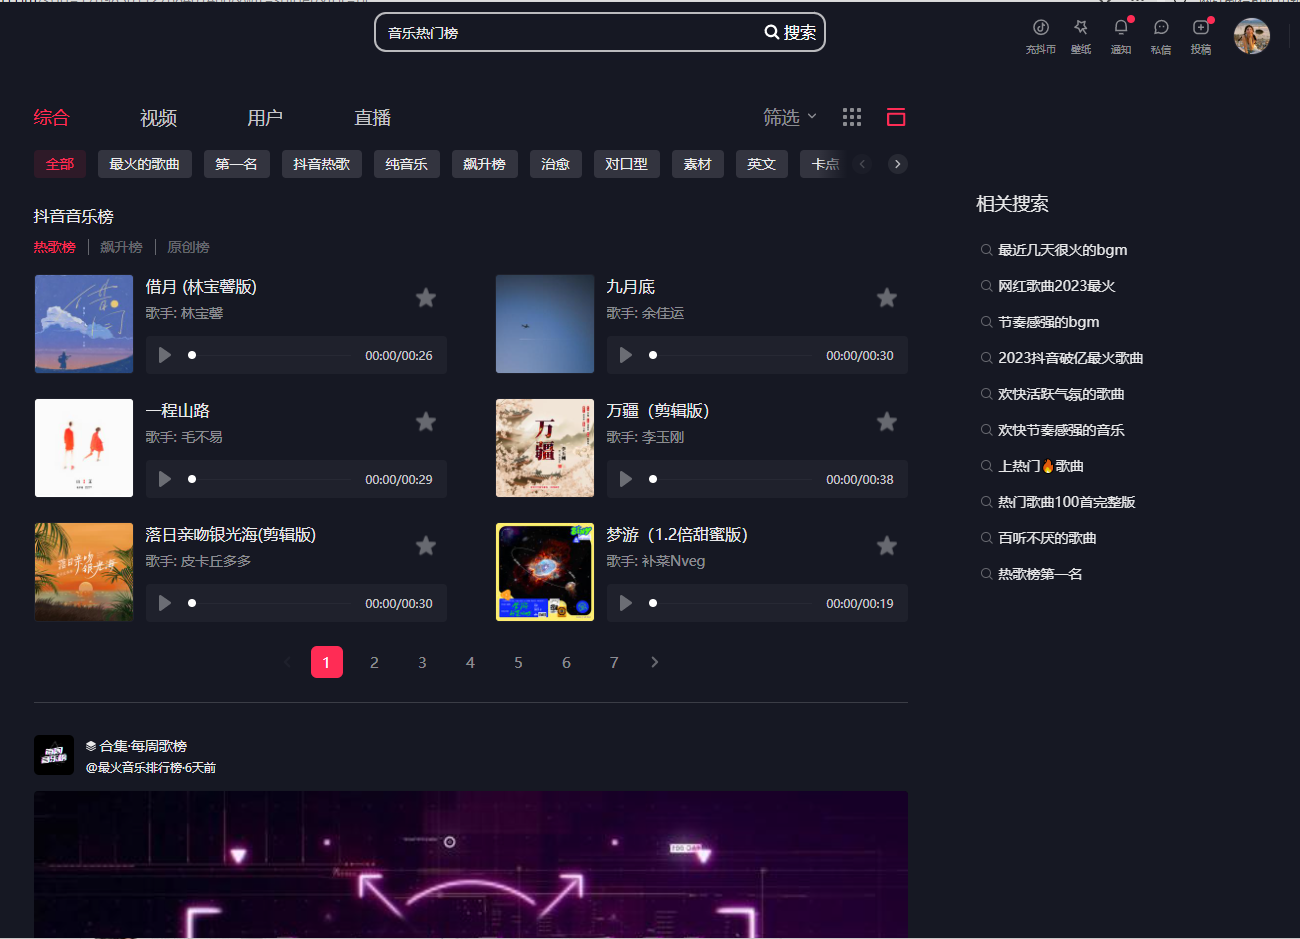Open the 通知 notification bell
This screenshot has width=1300, height=939.
pyautogui.click(x=1121, y=27)
